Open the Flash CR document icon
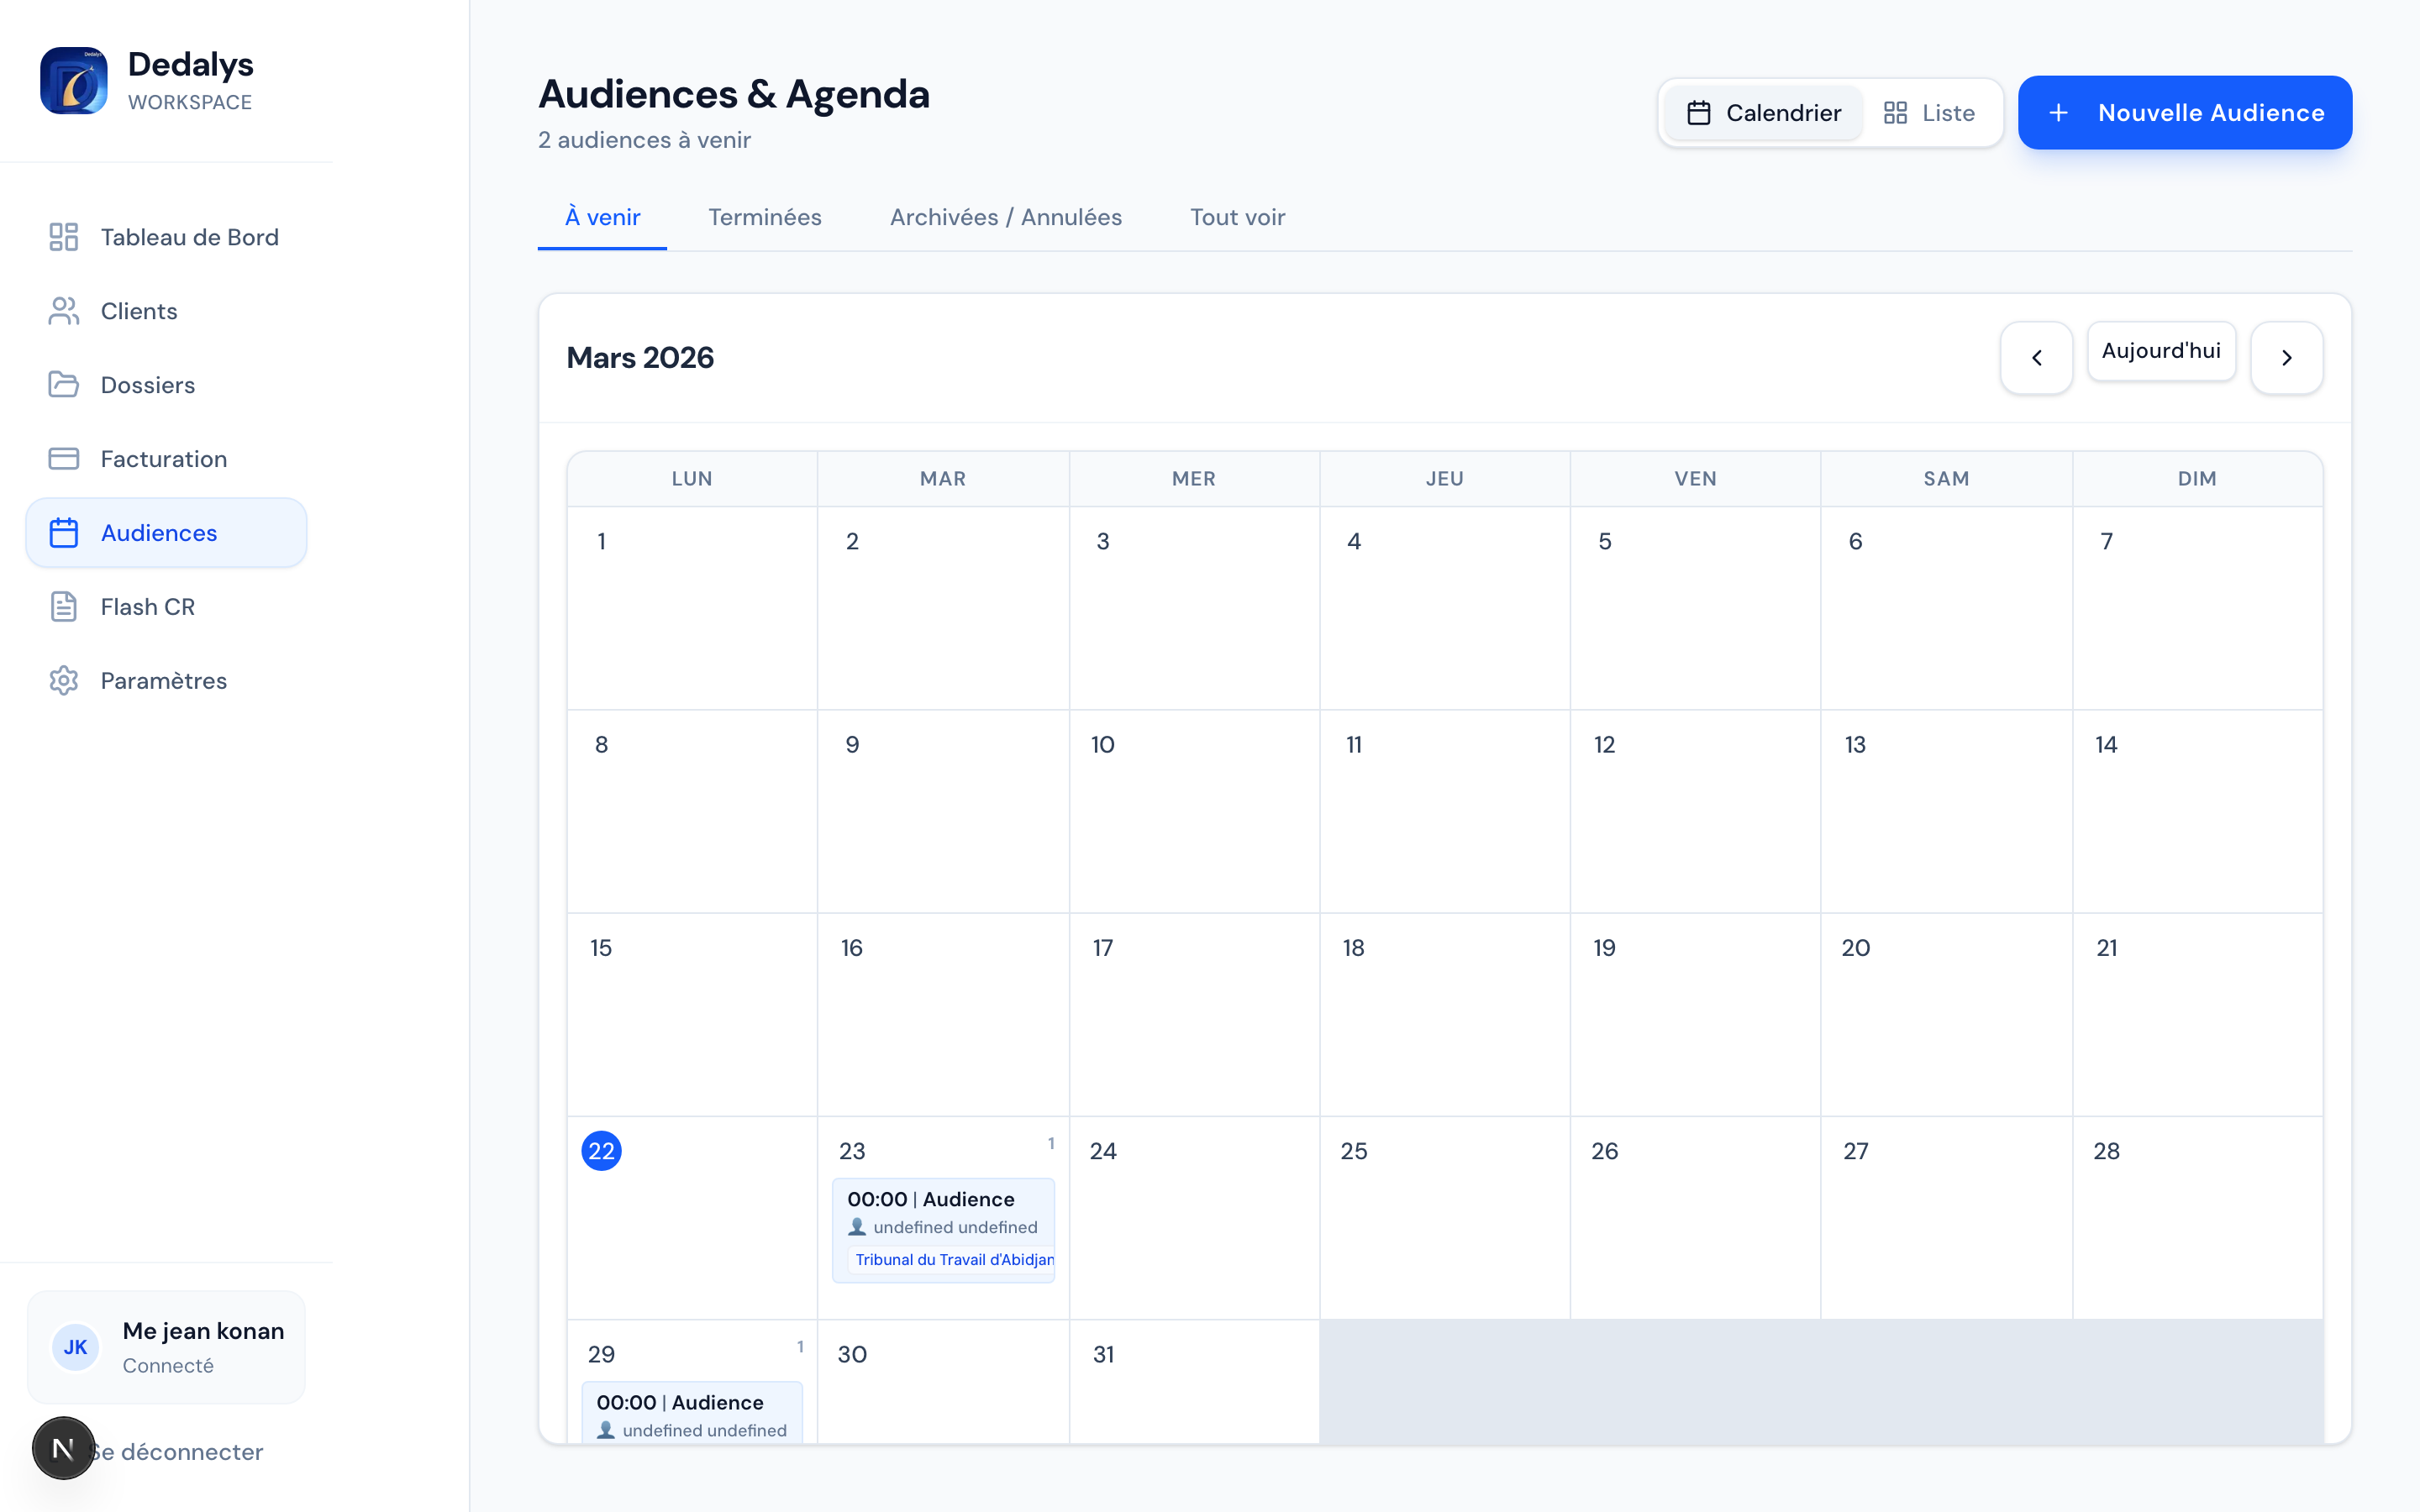The width and height of the screenshot is (2420, 1512). click(x=64, y=606)
